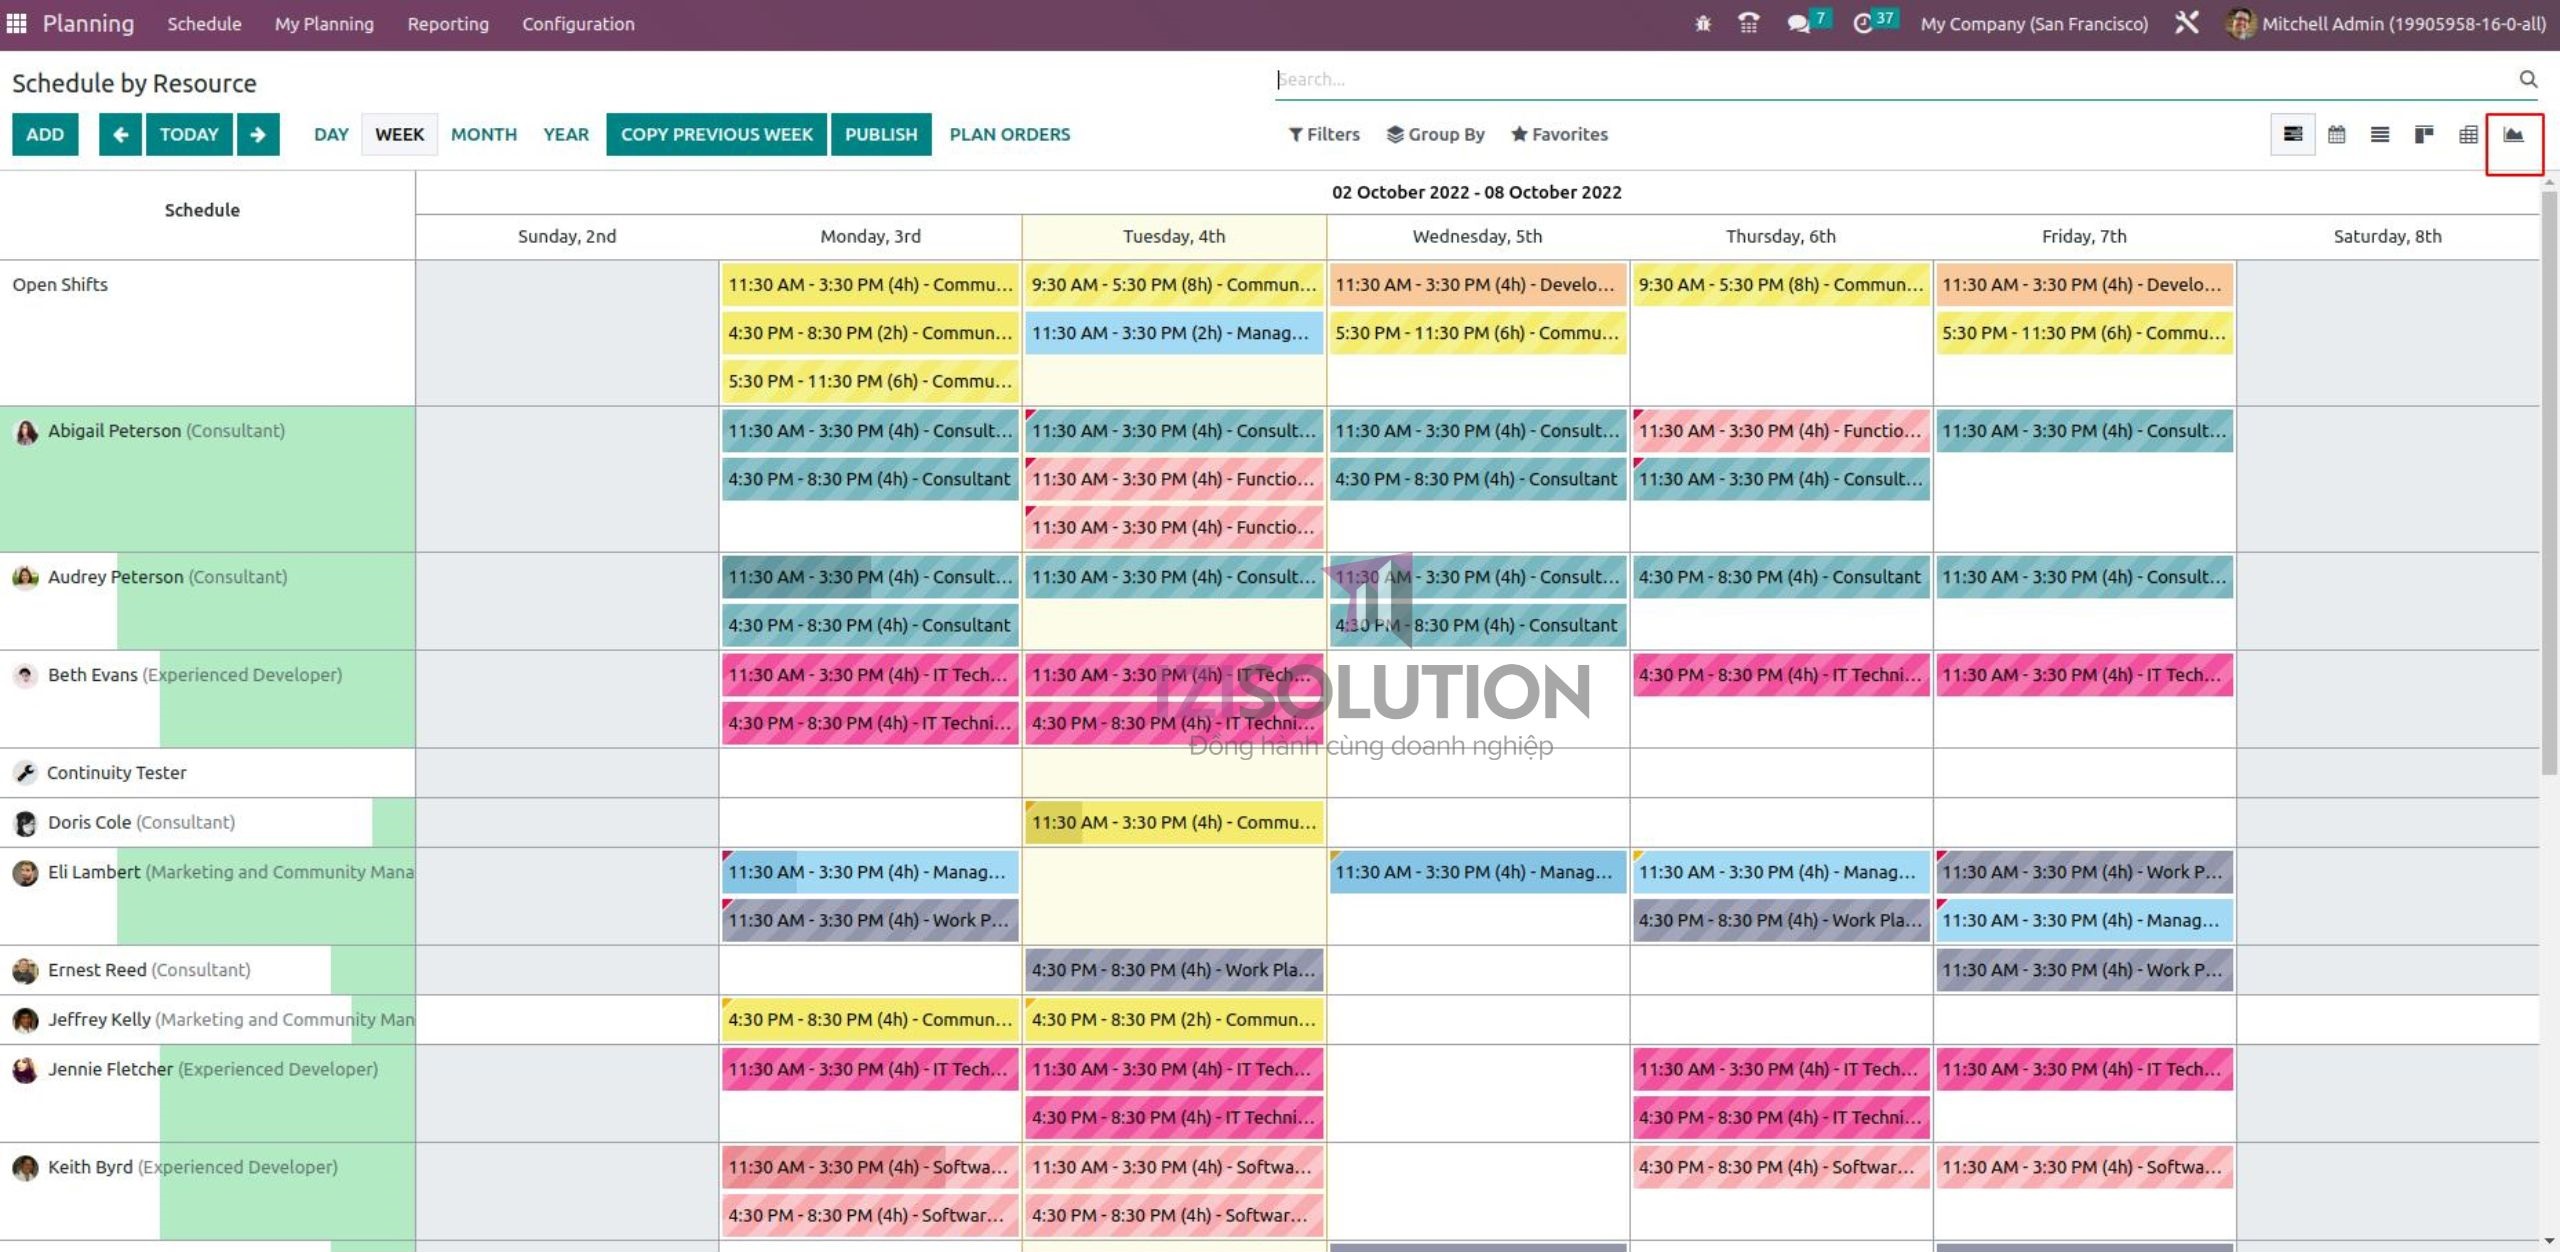Click the PUBLISH button

[880, 134]
